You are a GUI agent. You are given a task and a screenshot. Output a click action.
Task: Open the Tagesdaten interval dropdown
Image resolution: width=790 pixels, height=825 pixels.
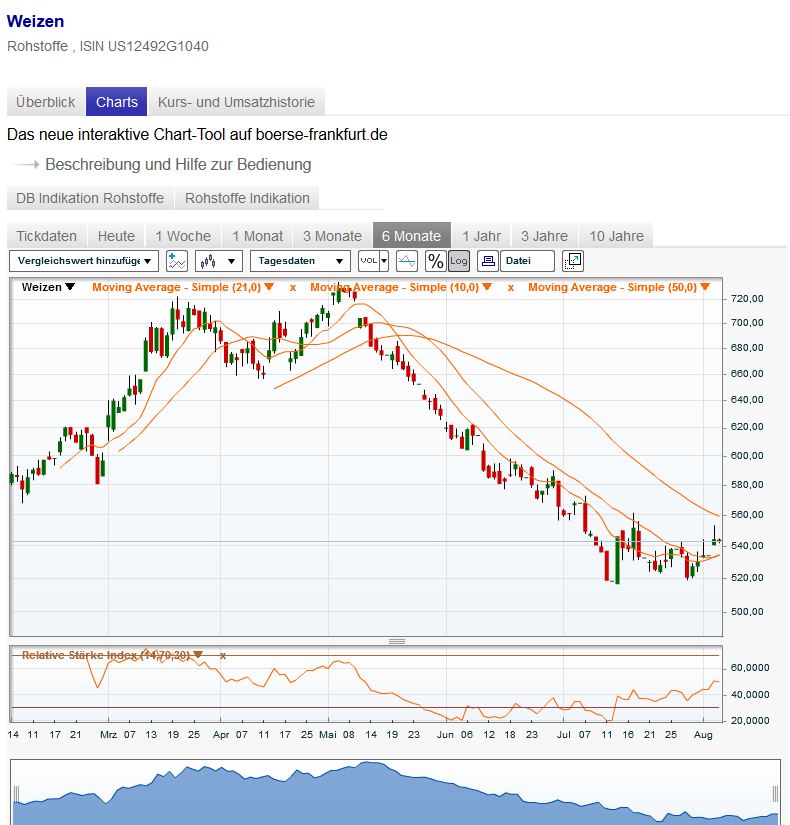pos(300,261)
